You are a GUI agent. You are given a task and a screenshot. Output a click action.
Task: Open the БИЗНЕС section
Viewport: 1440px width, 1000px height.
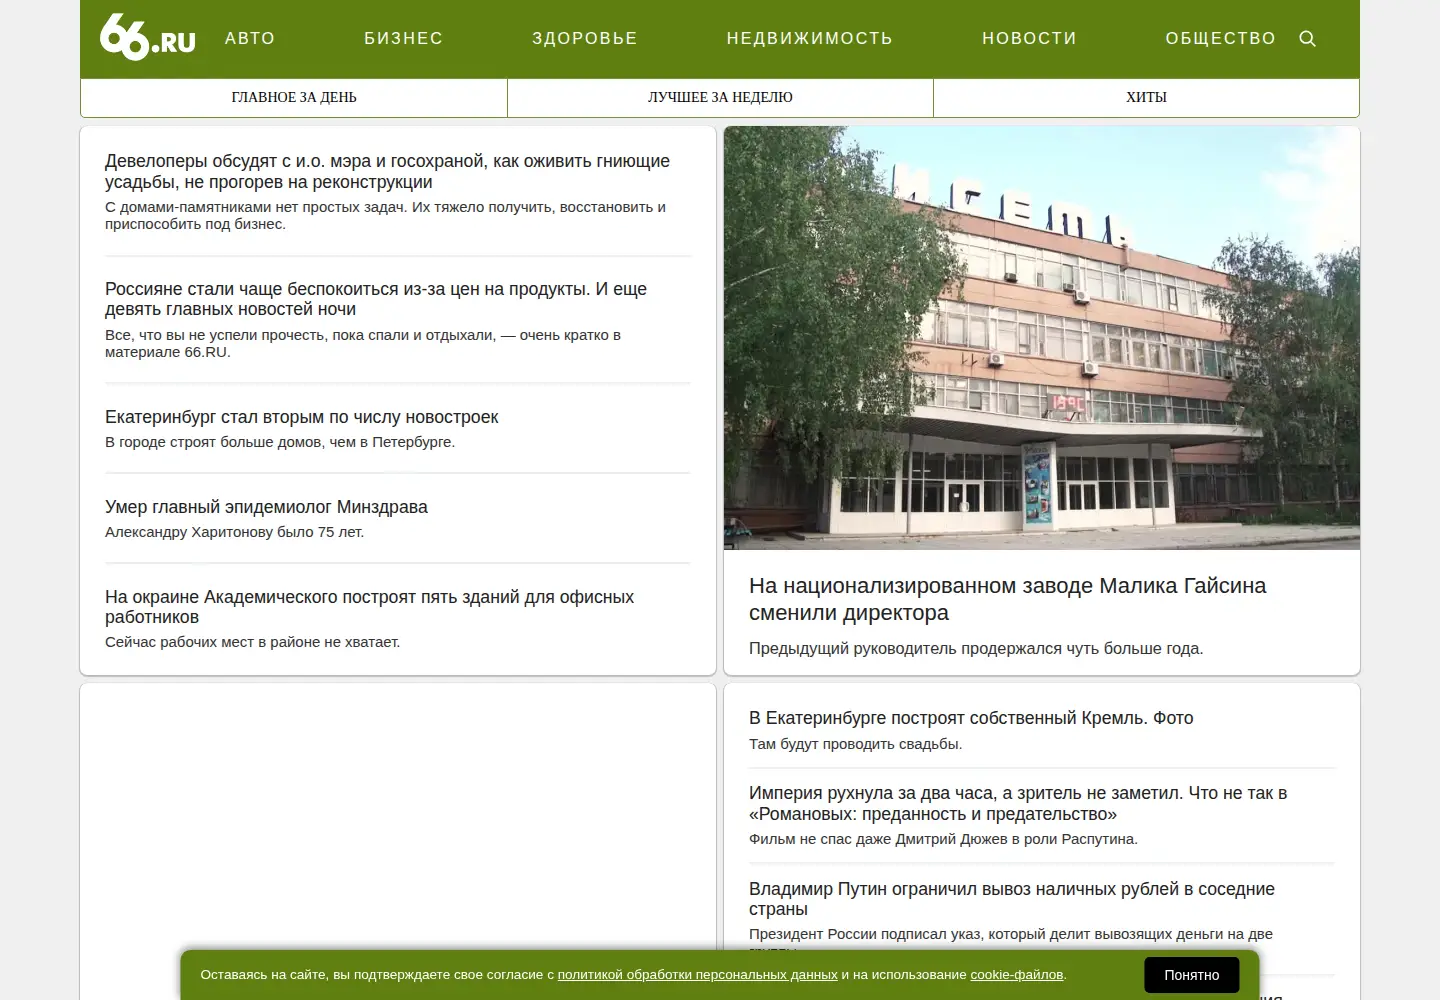pos(403,38)
